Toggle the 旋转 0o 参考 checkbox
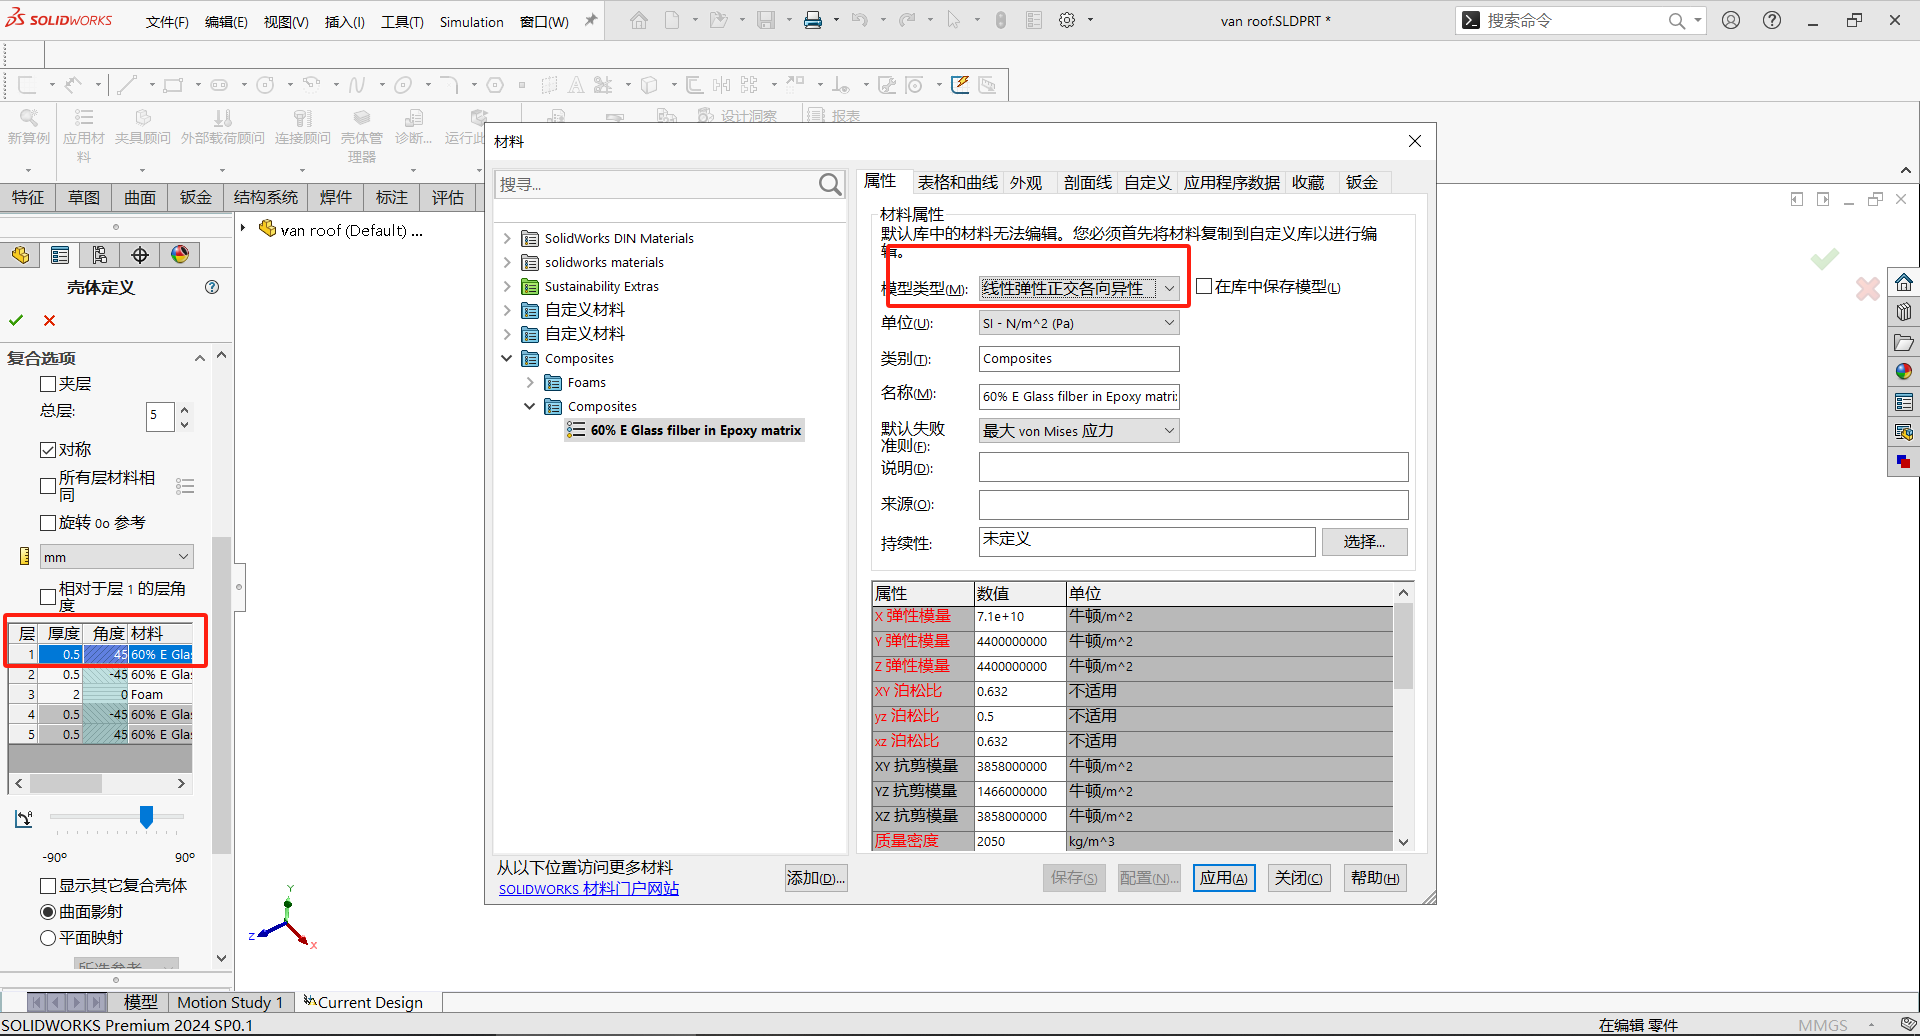The height and width of the screenshot is (1036, 1920). click(48, 523)
